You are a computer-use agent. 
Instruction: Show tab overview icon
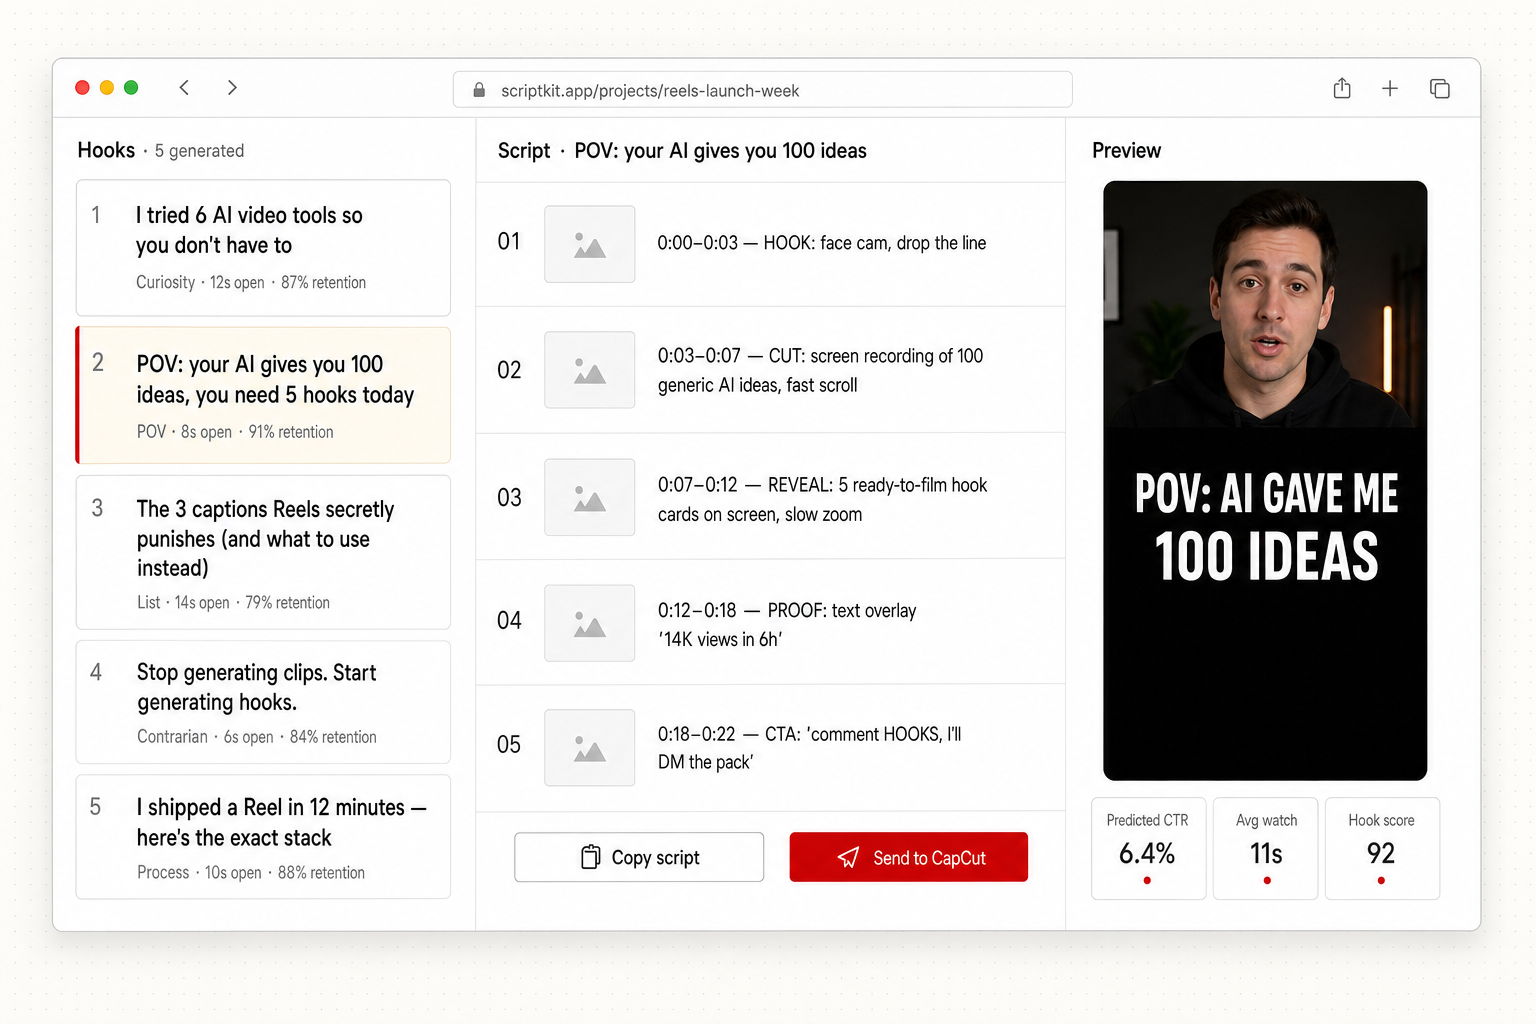1440,88
